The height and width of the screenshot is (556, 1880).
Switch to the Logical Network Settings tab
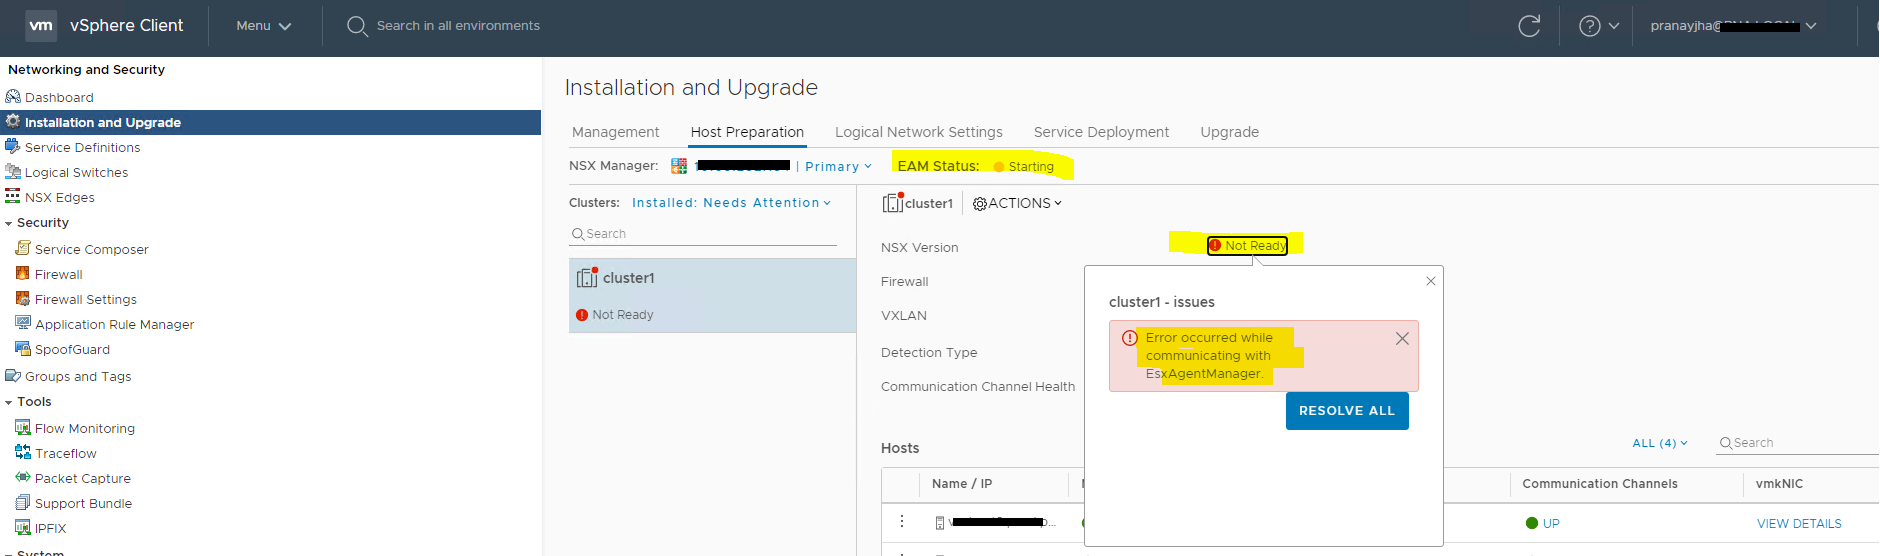918,132
